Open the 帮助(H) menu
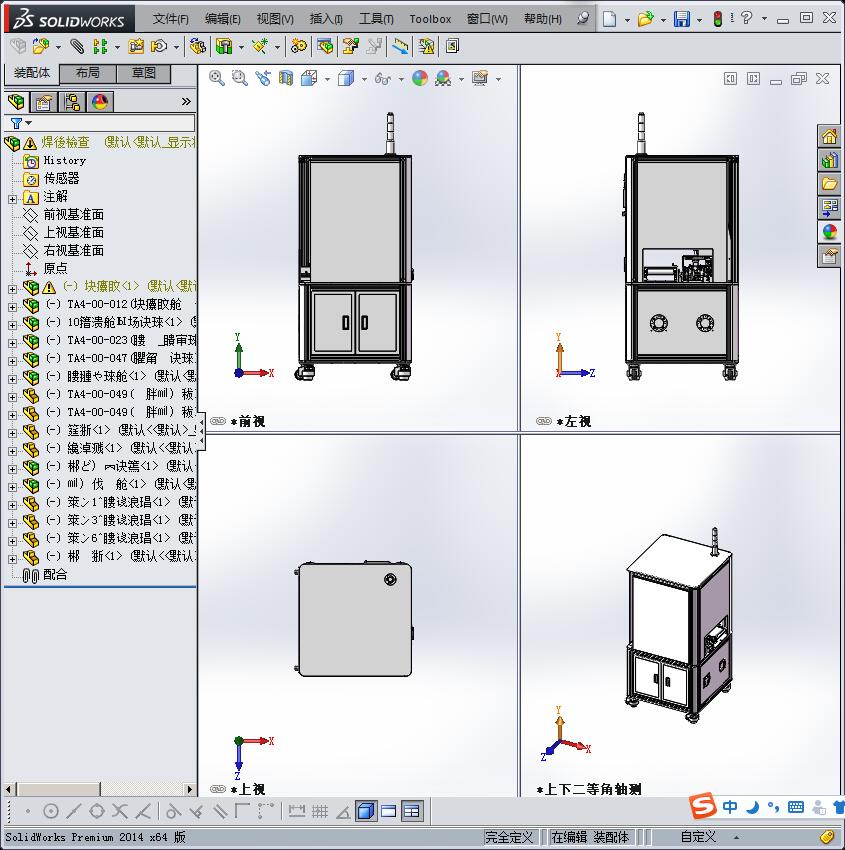Image resolution: width=845 pixels, height=850 pixels. pyautogui.click(x=543, y=19)
